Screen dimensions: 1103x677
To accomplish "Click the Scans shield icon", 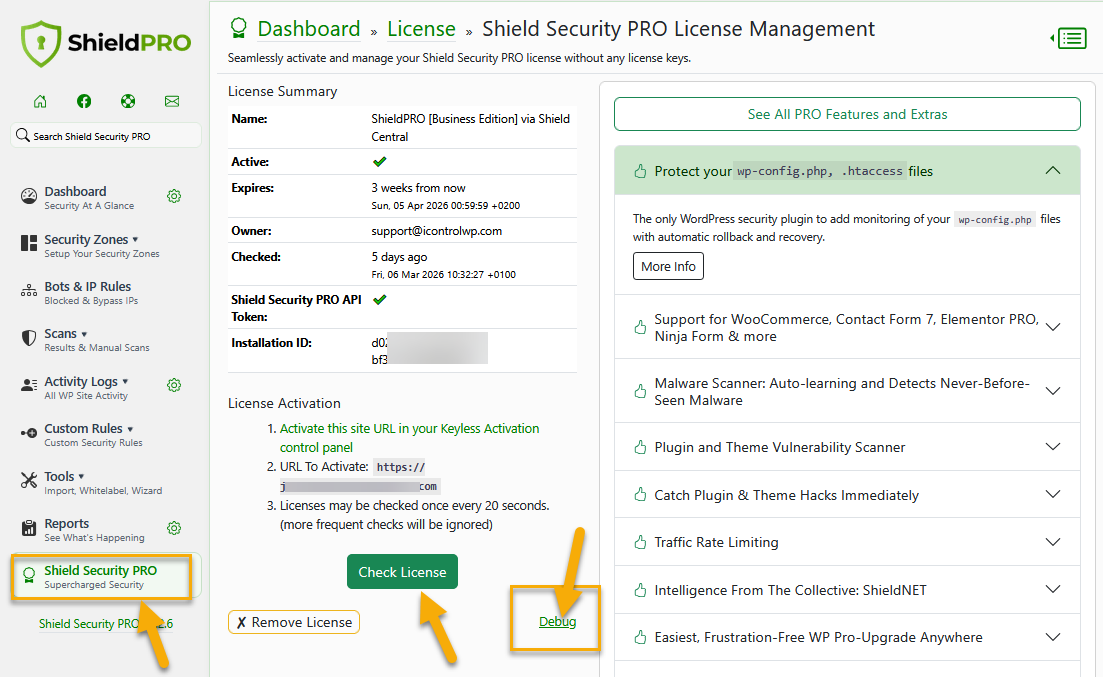I will point(29,338).
